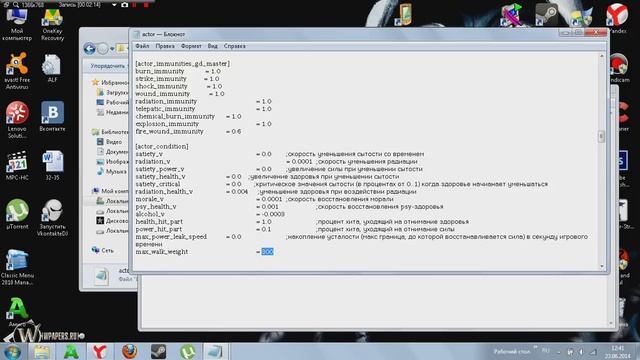Select the OneKey Recovery desktop shortcut
This screenshot has height=360, width=640.
(52, 25)
